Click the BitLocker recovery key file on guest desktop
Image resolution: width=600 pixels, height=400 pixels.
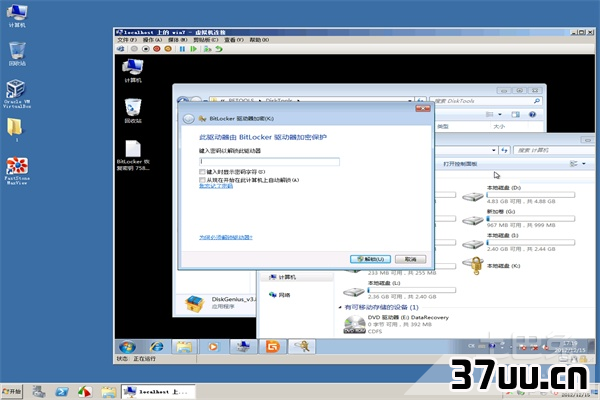[x=133, y=155]
